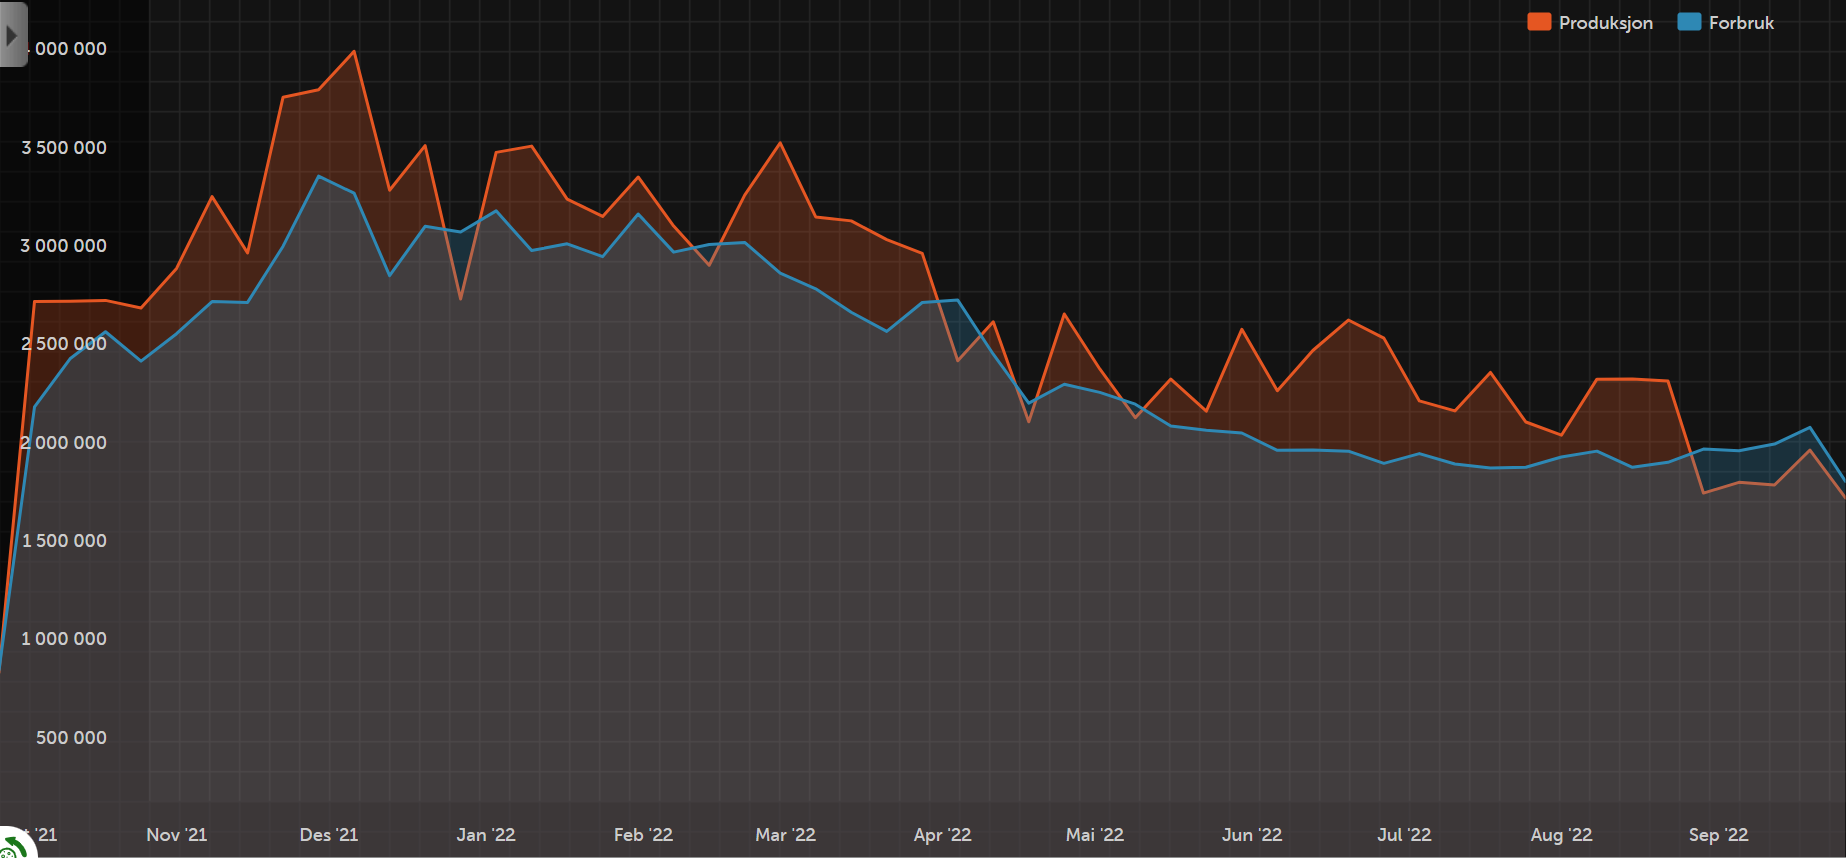Click the blue Forbruk legend swatch

click(1689, 22)
